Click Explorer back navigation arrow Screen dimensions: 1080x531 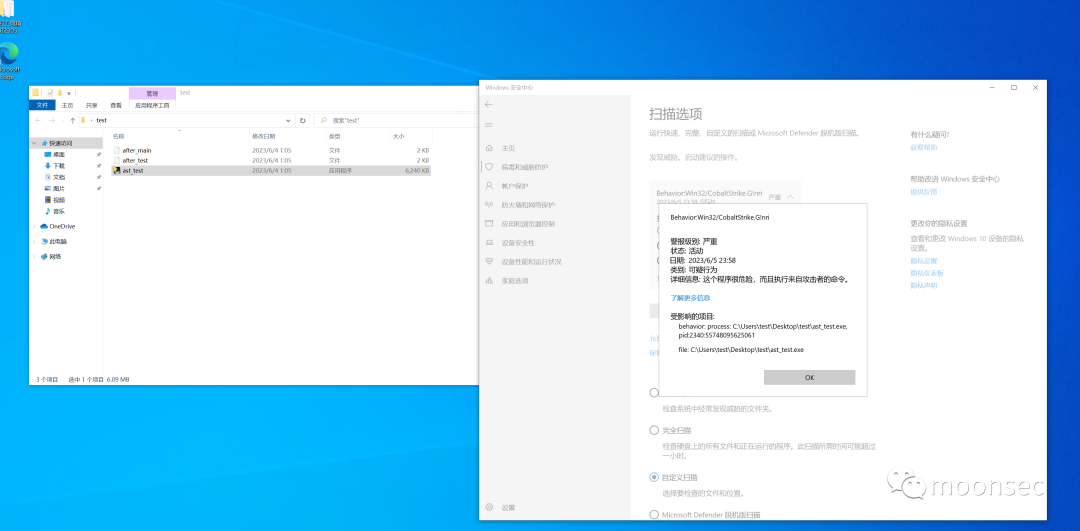click(39, 121)
